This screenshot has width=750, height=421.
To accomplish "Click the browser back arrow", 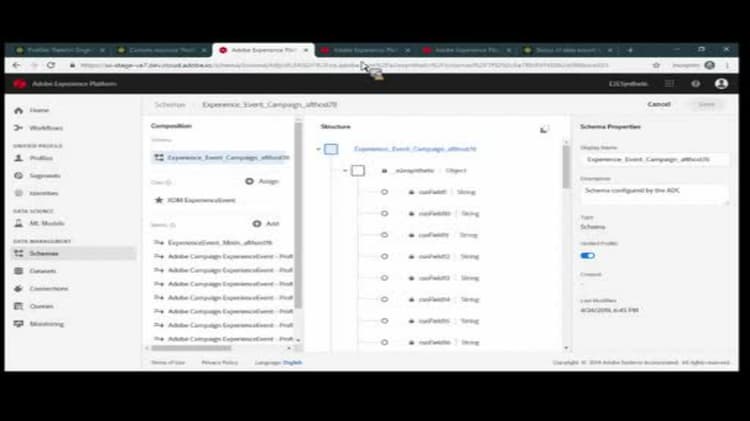I will pyautogui.click(x=17, y=65).
